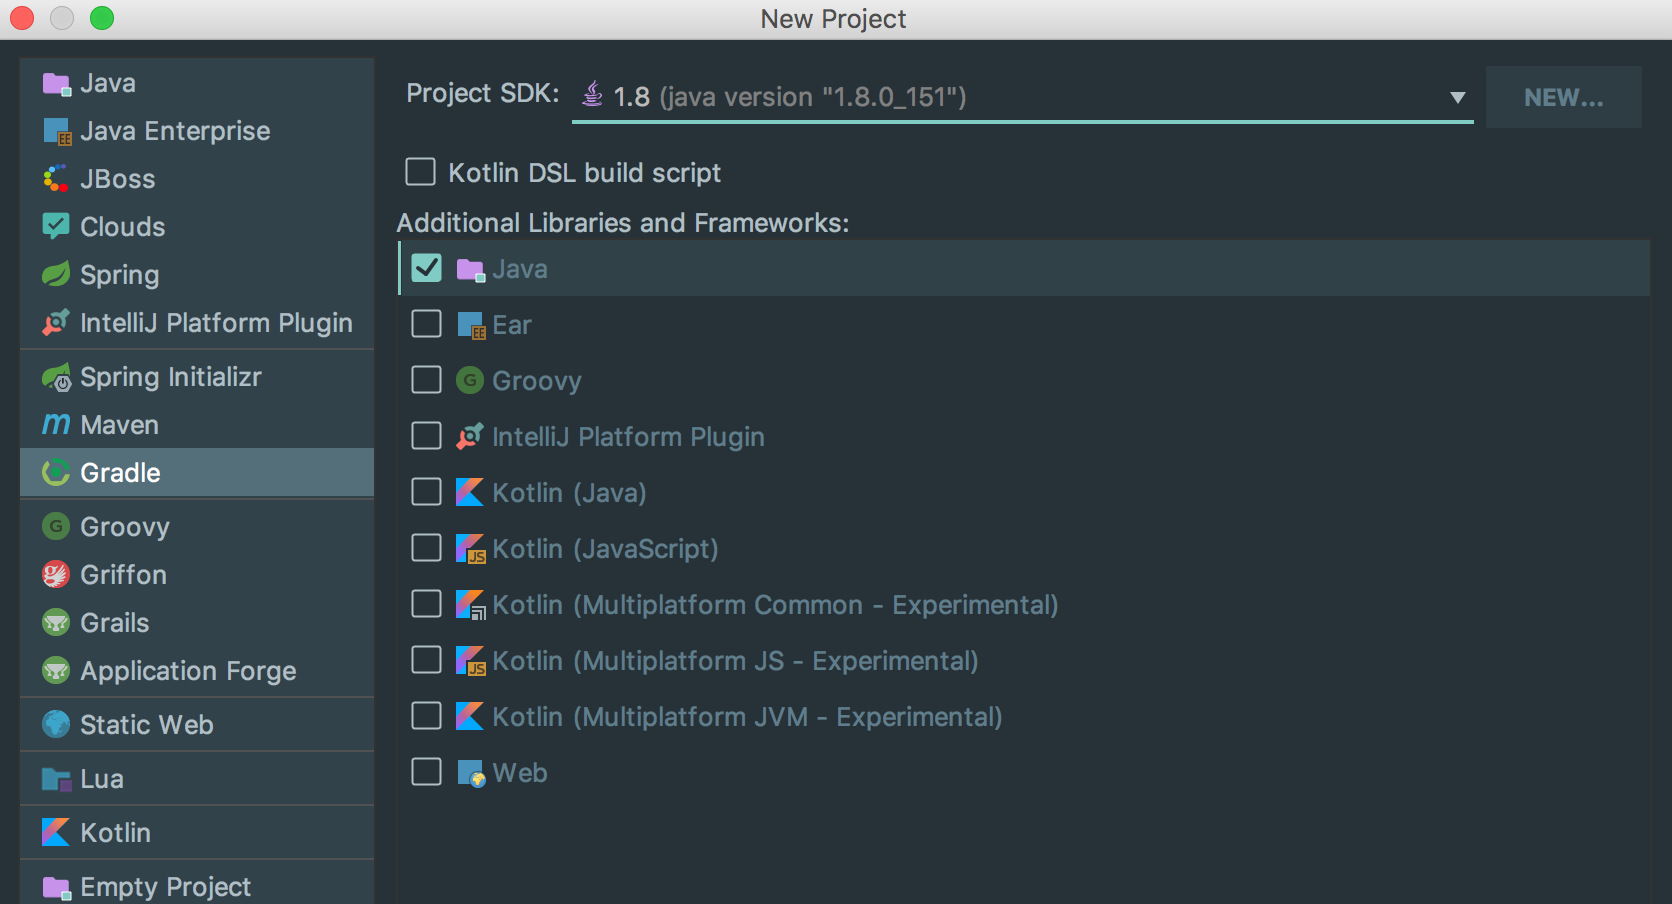Screen dimensions: 1672x904
Task: Click the Clouds checkmark icon
Action: (56, 226)
